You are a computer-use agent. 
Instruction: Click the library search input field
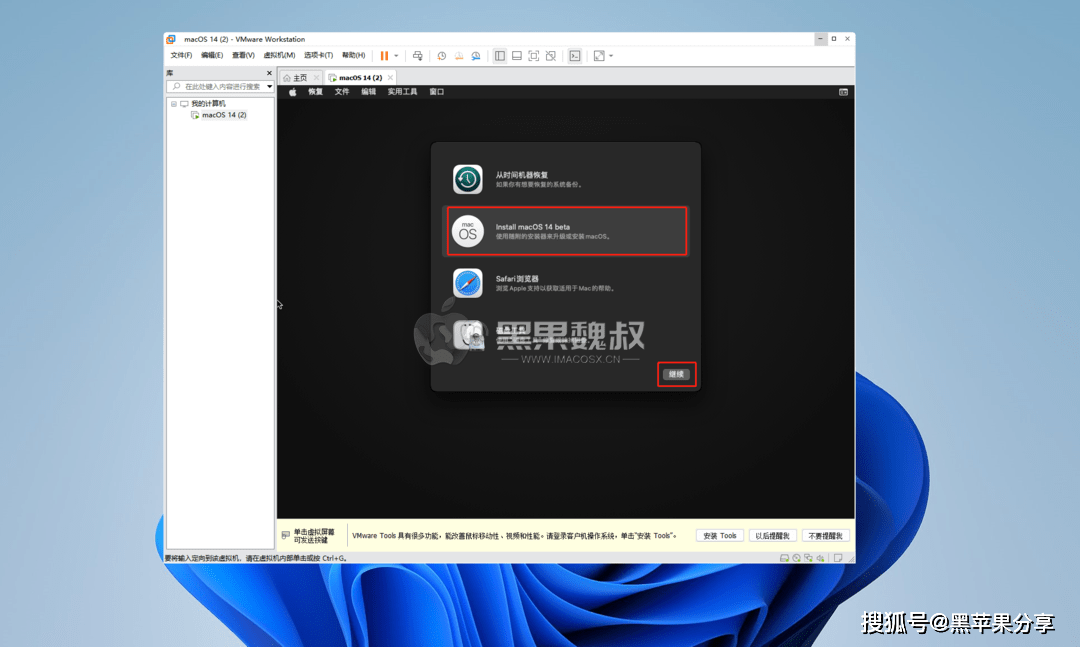click(216, 86)
